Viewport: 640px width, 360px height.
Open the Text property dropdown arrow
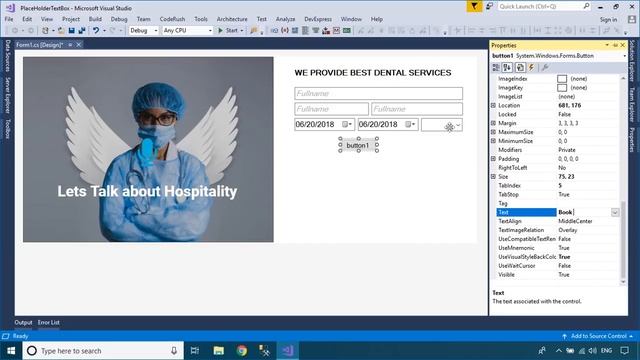click(x=615, y=212)
